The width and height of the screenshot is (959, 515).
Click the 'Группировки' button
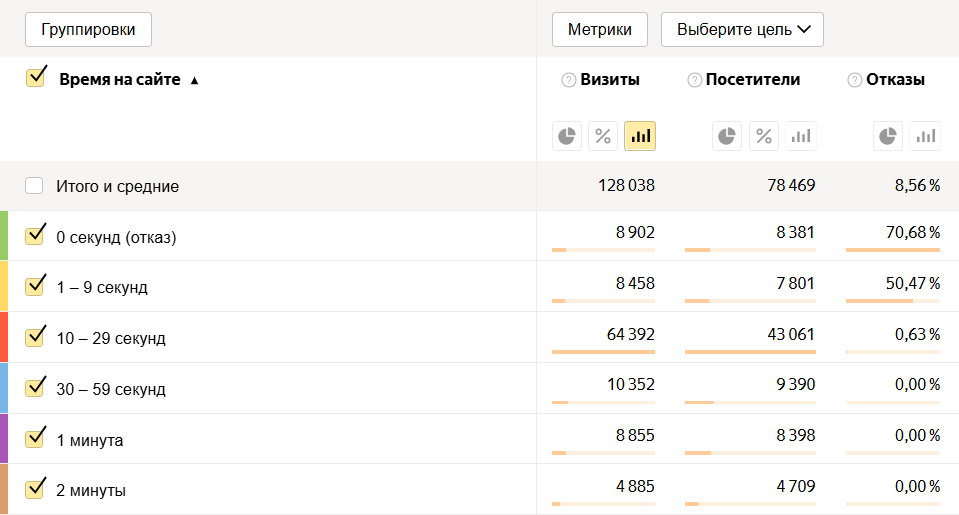(x=88, y=29)
